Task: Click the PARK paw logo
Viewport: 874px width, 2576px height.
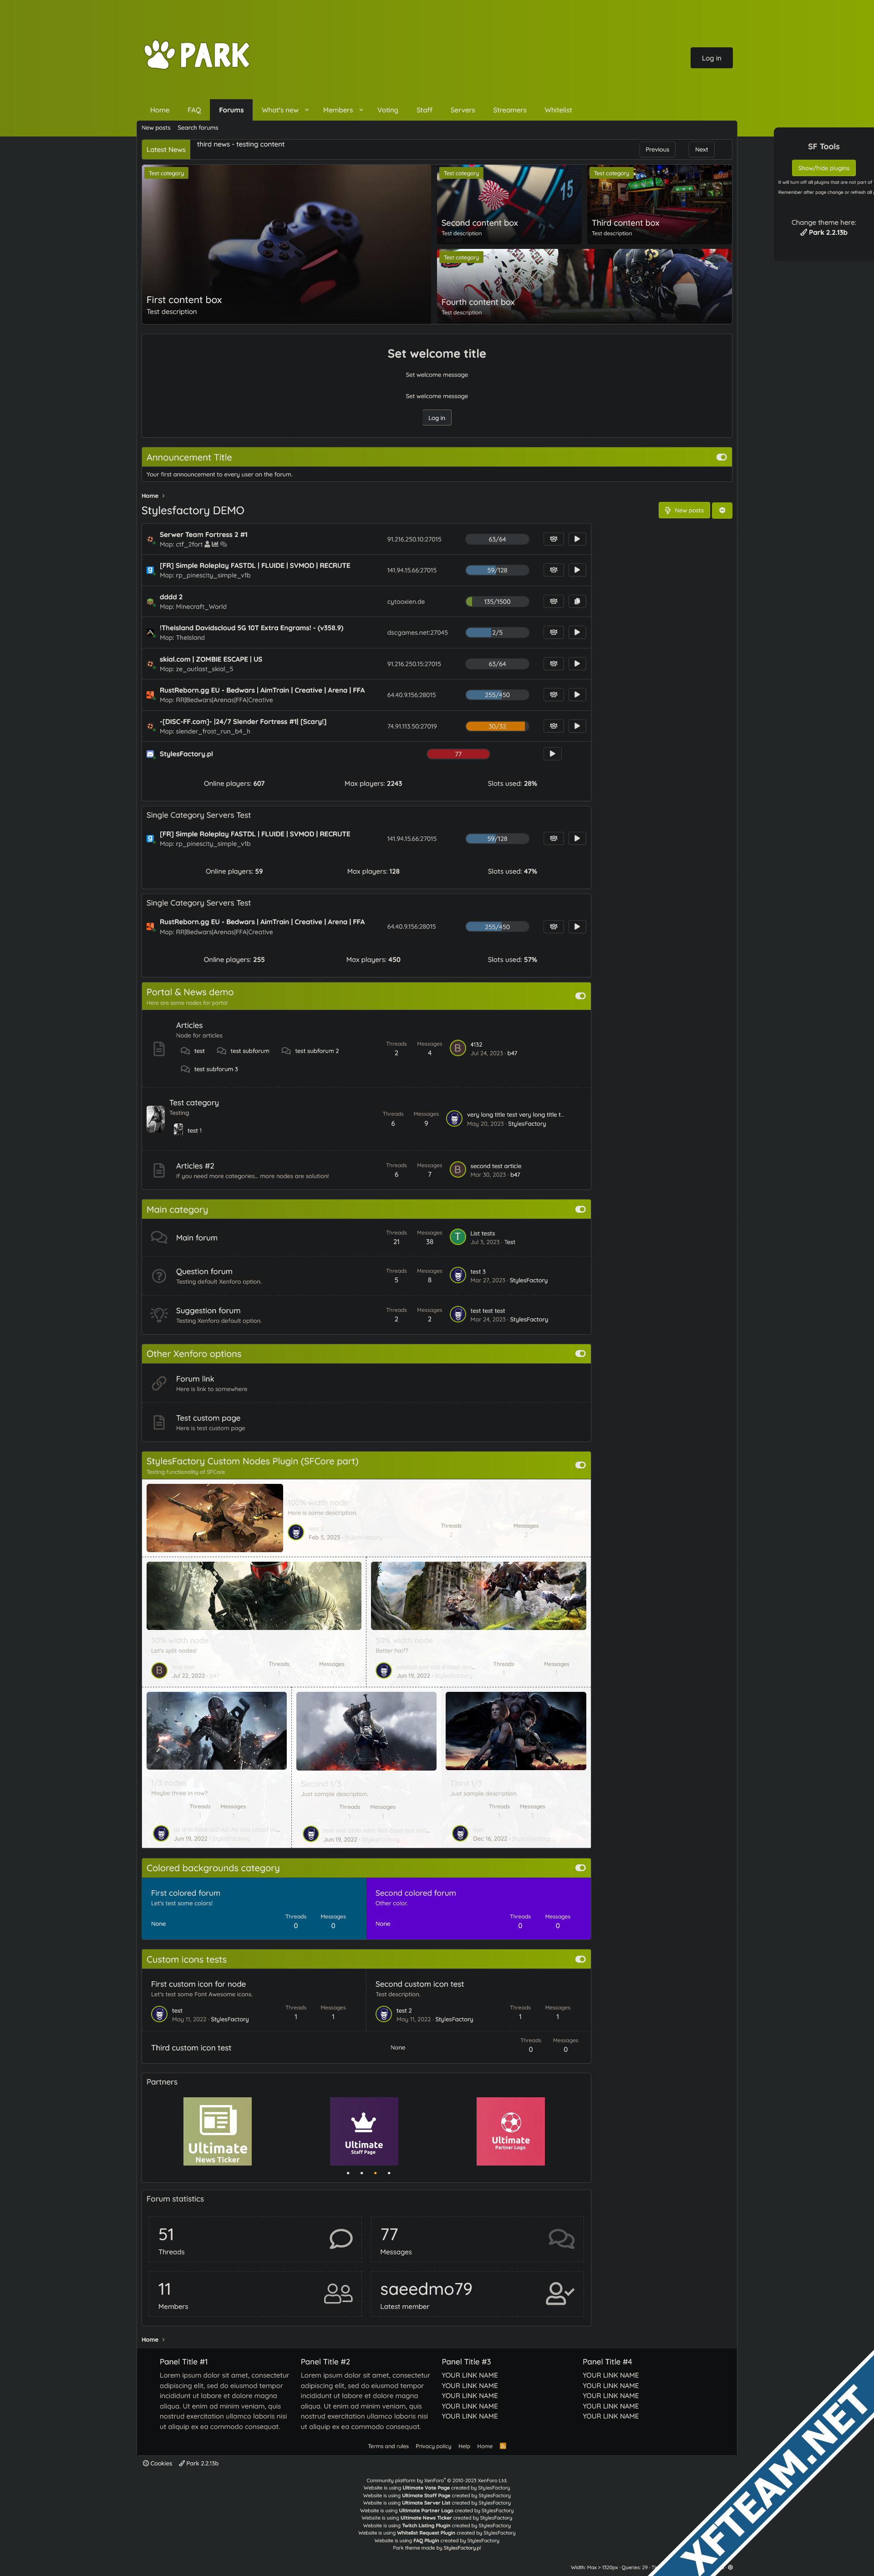Action: click(197, 55)
